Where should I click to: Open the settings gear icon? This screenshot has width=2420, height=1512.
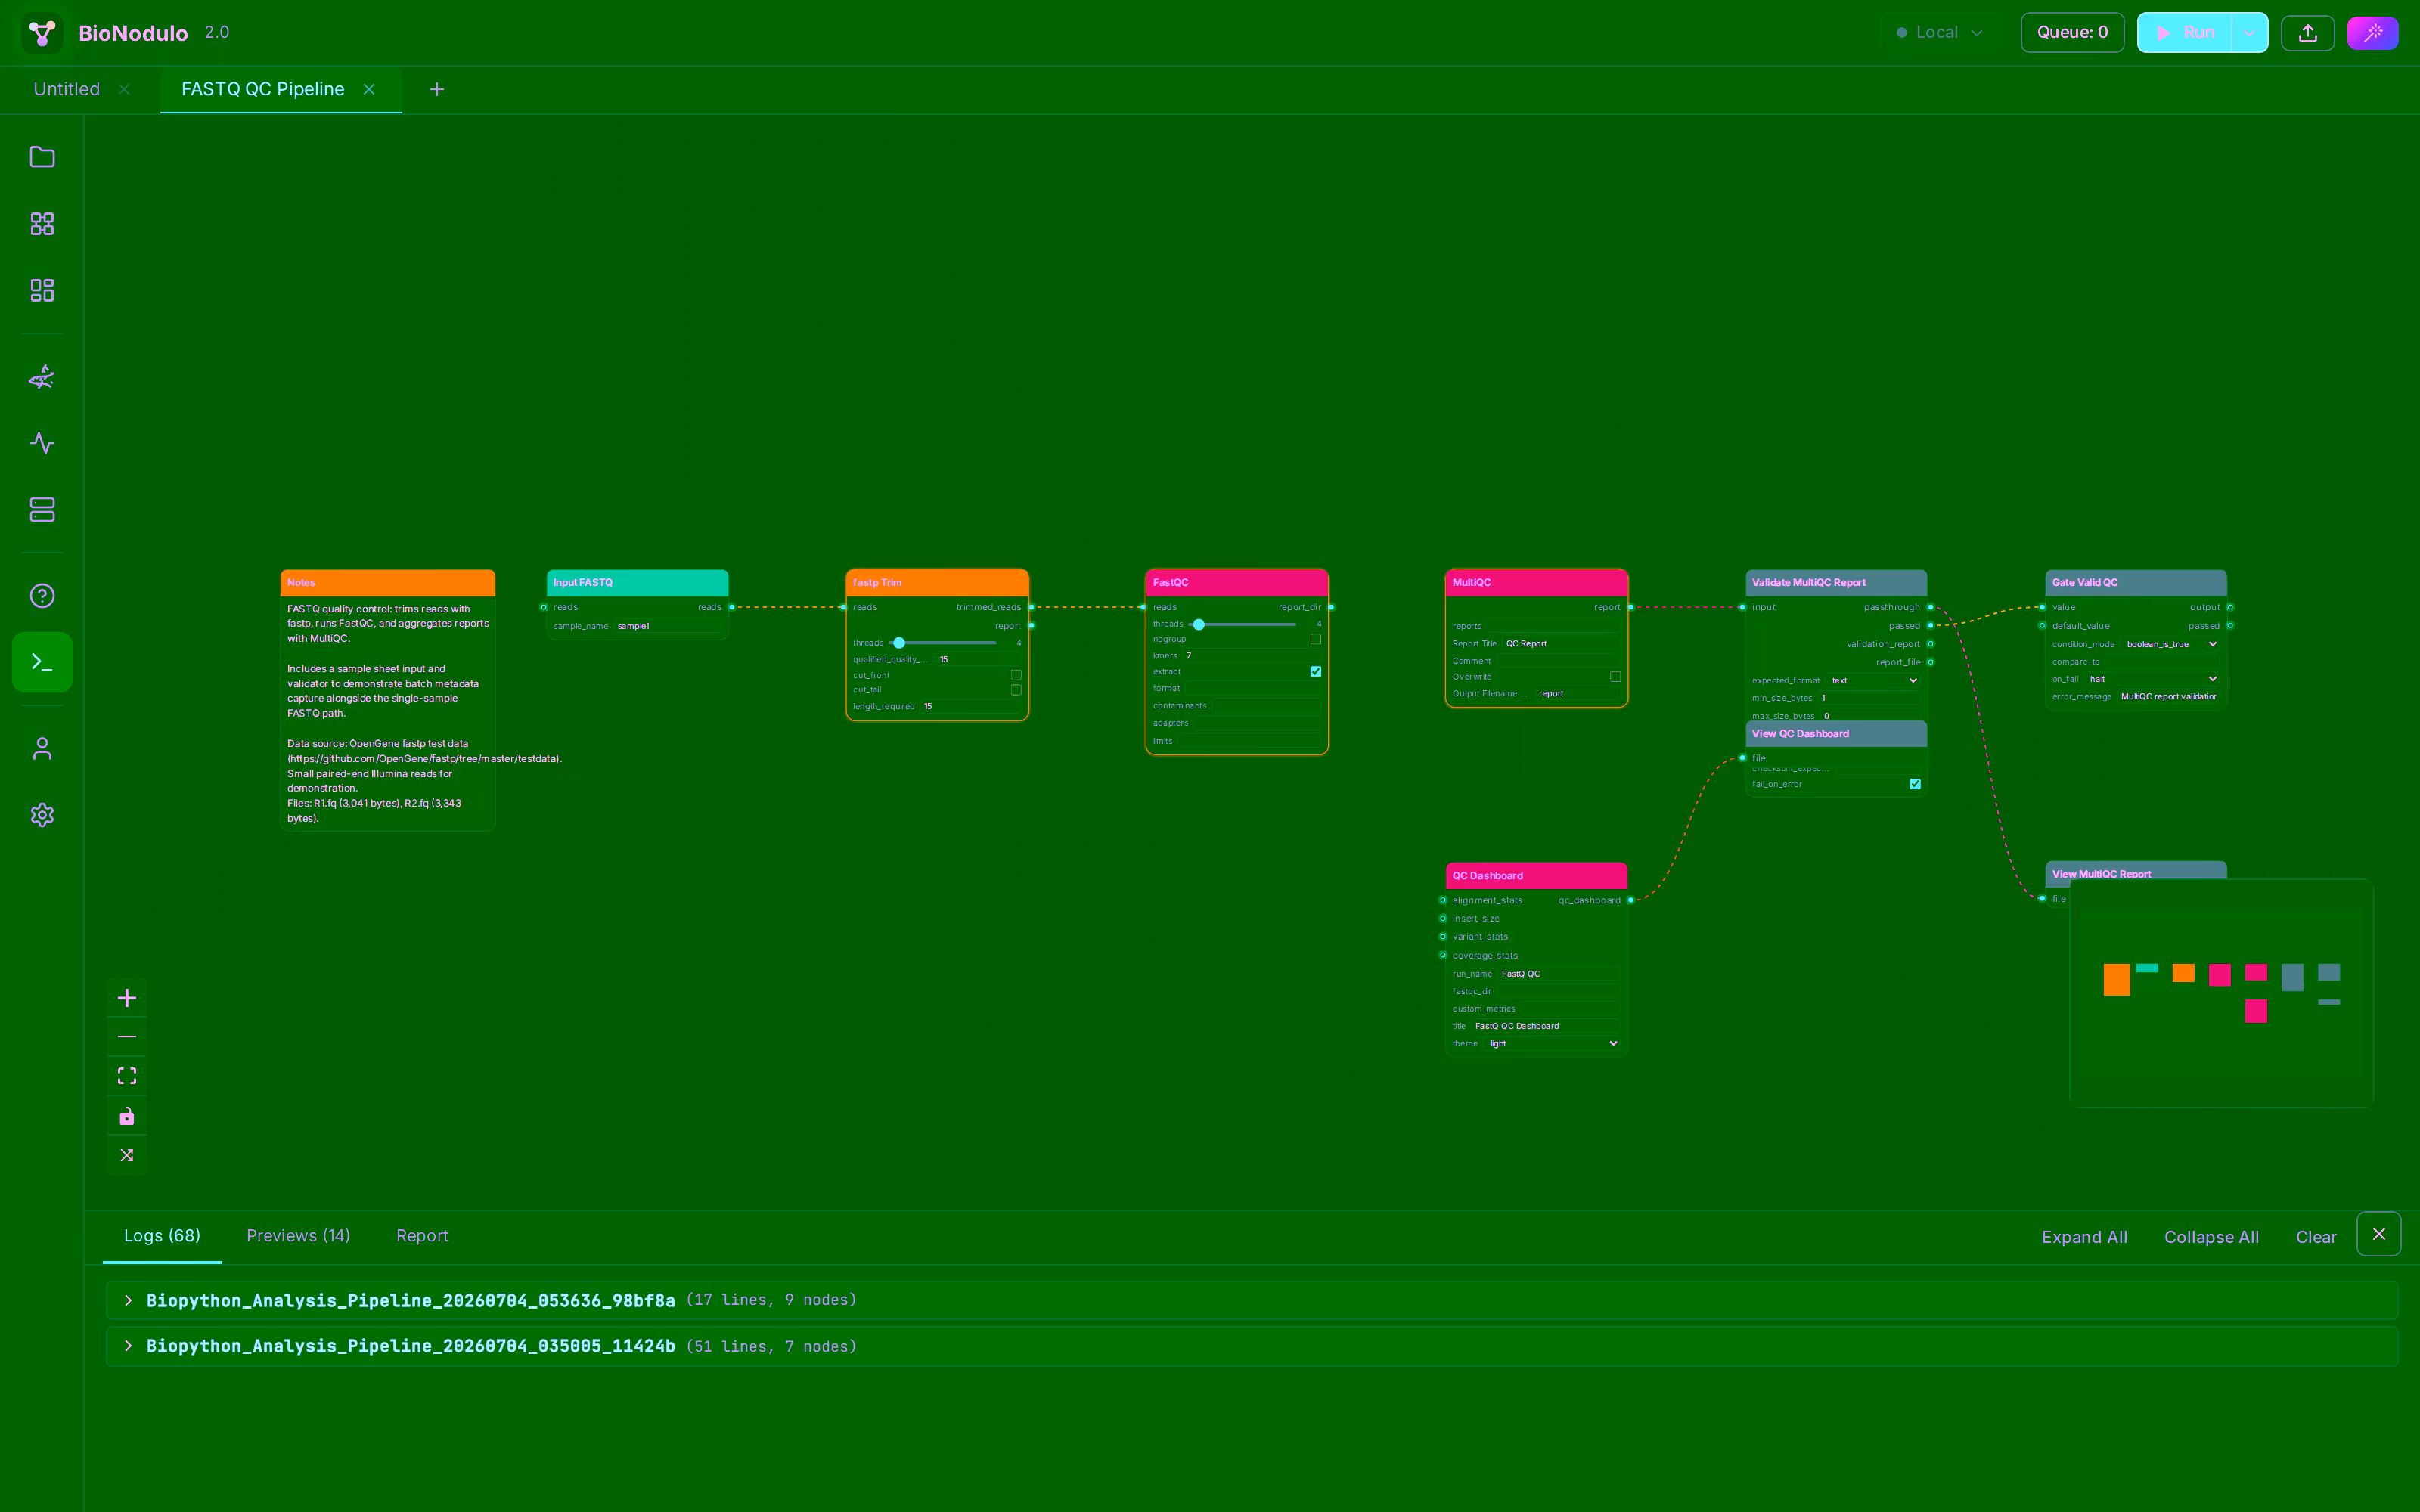[x=42, y=815]
